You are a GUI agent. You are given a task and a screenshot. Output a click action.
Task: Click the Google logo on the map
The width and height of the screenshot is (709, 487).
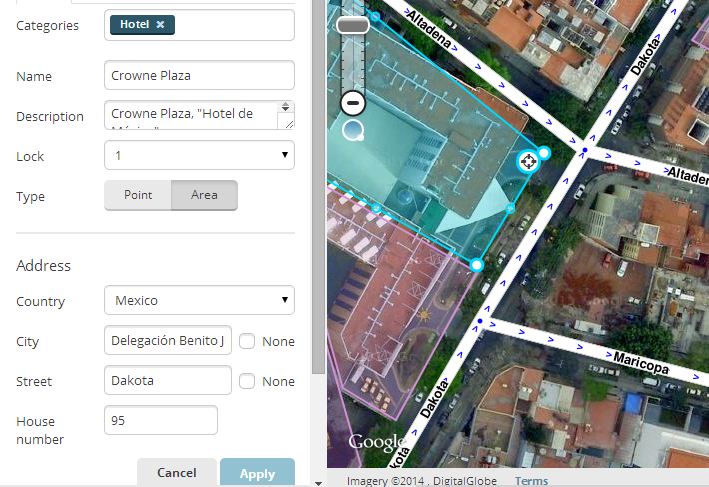[376, 442]
